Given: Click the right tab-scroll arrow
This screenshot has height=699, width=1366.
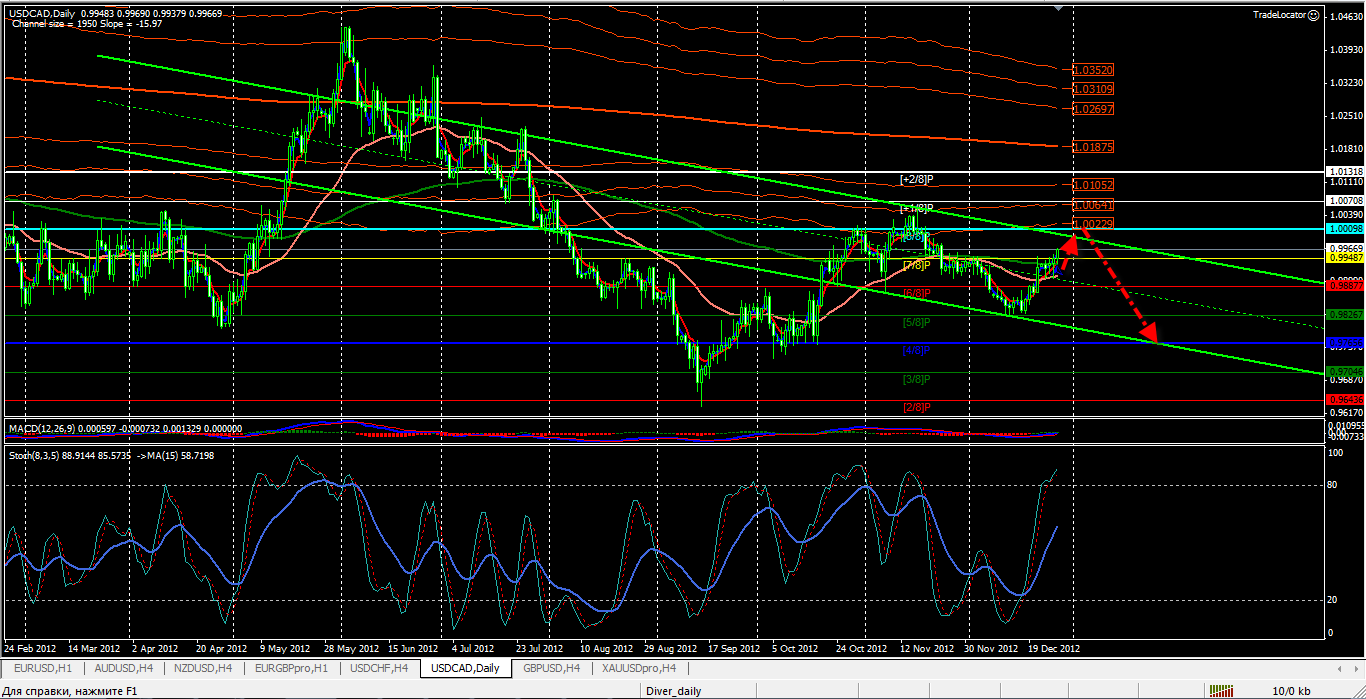Looking at the screenshot, I should point(1355,668).
